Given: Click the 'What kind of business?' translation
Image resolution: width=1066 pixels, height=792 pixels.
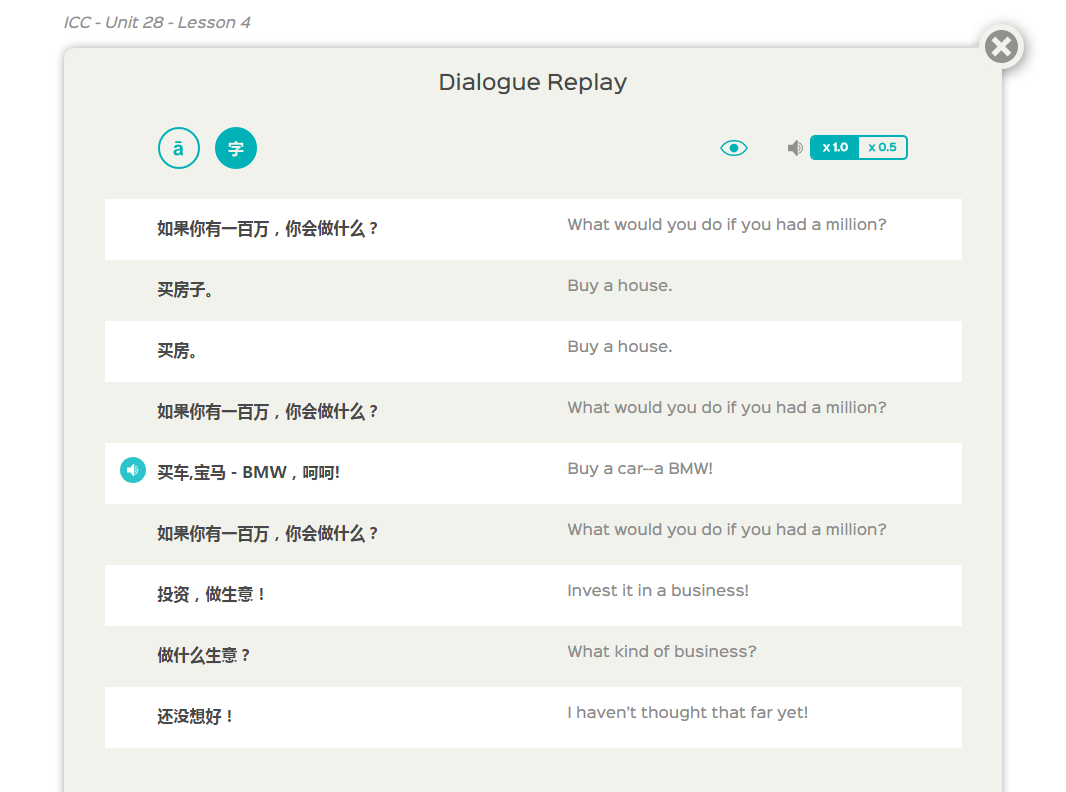Looking at the screenshot, I should point(661,652).
